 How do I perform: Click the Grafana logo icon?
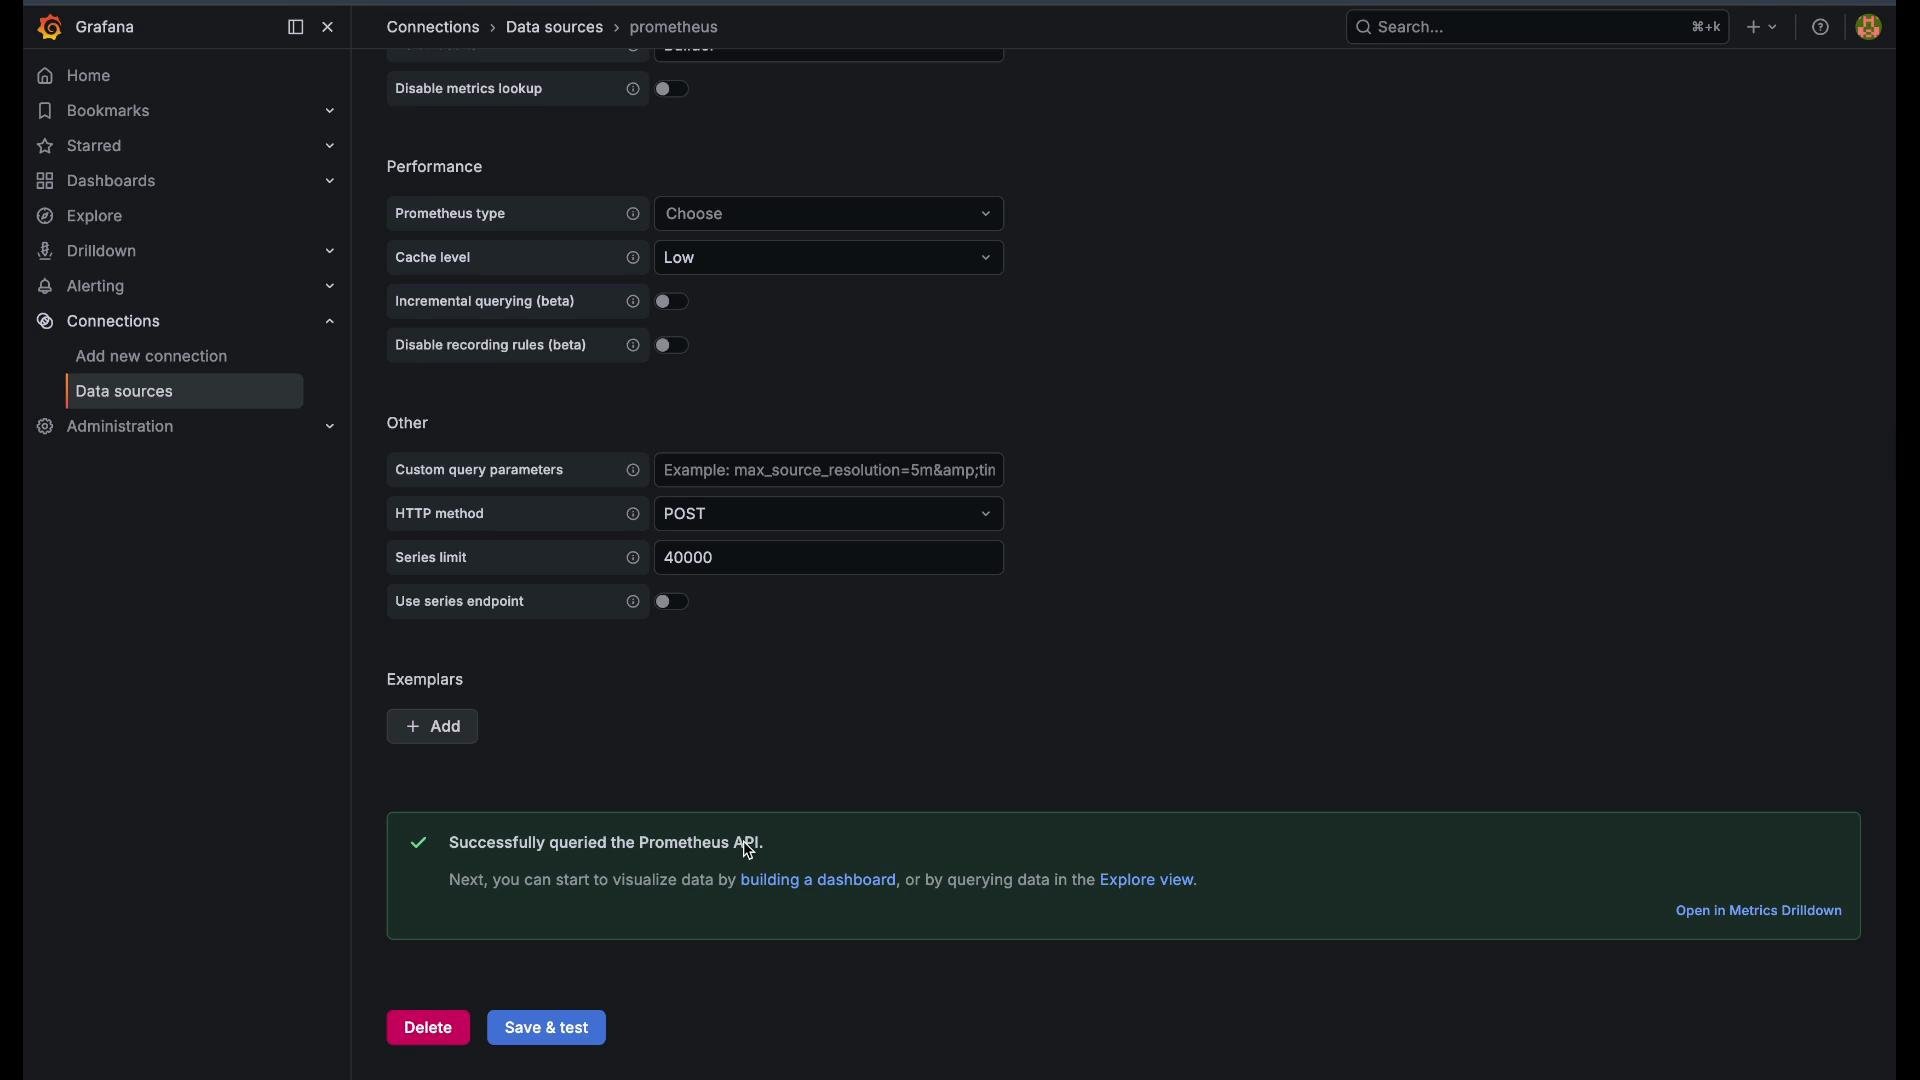tap(48, 28)
